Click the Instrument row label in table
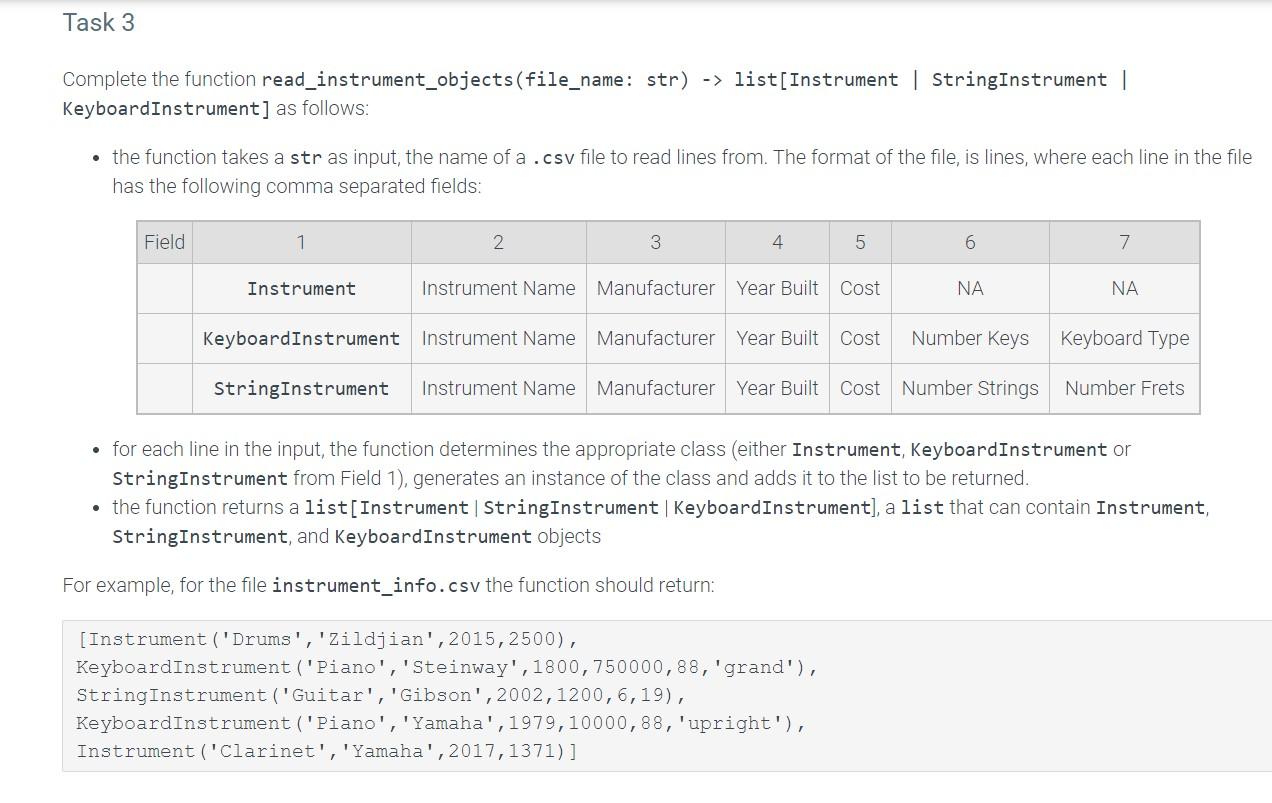Image resolution: width=1272 pixels, height=803 pixels. [x=301, y=288]
